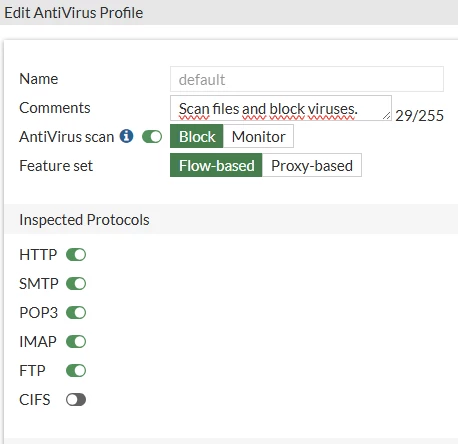Toggle the IMAP protocol switch
The image size is (458, 444).
(76, 342)
